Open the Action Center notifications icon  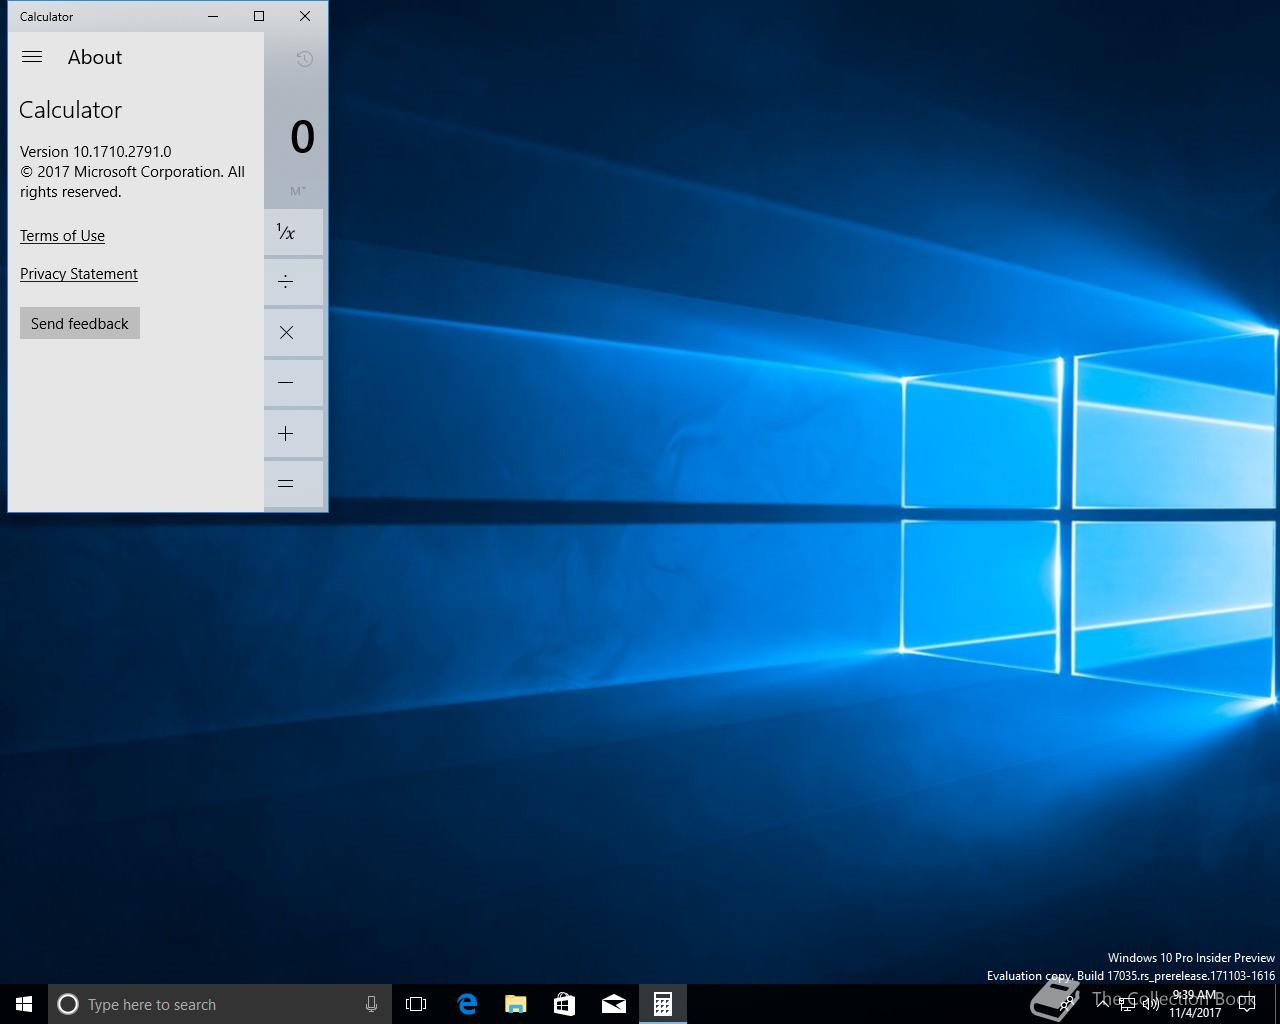1247,1005
